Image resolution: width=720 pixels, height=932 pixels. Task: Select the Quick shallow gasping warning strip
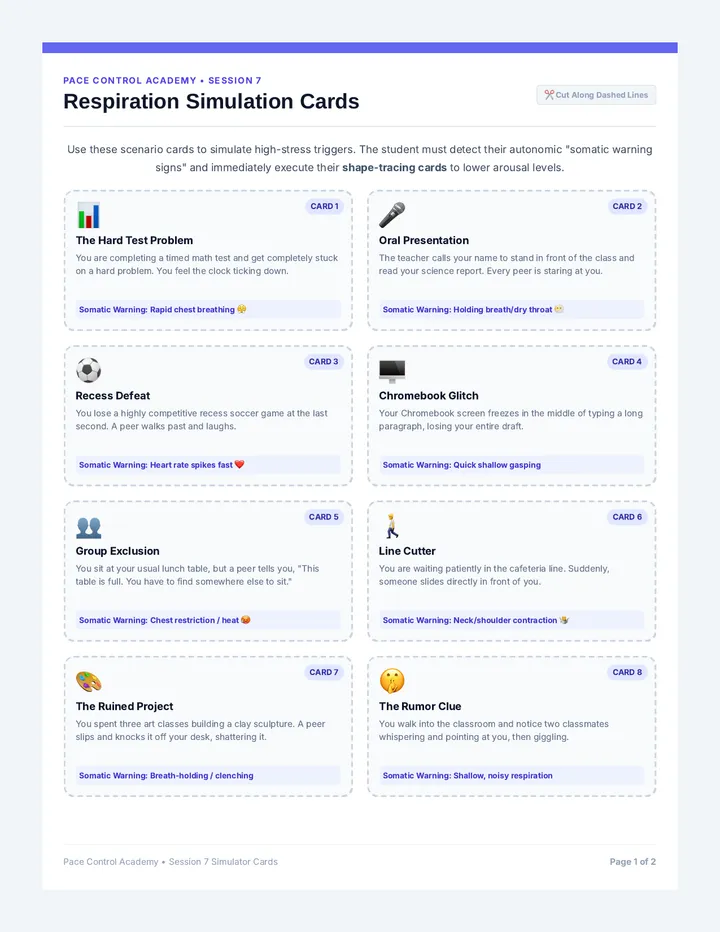click(511, 465)
